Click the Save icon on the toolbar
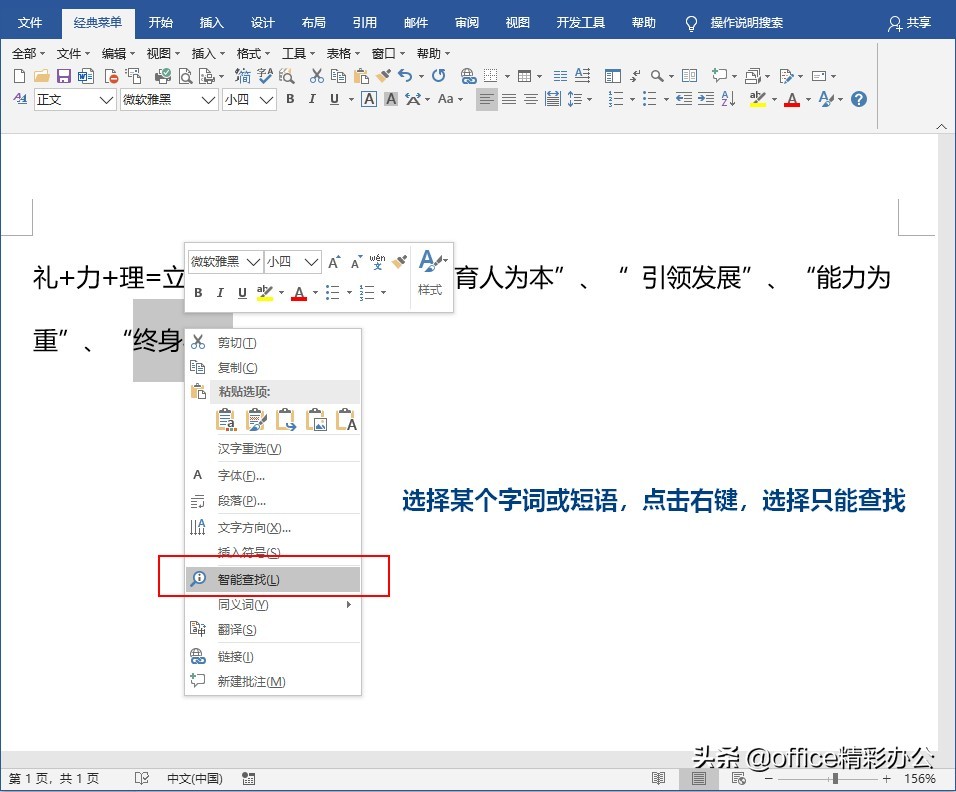 pos(62,75)
